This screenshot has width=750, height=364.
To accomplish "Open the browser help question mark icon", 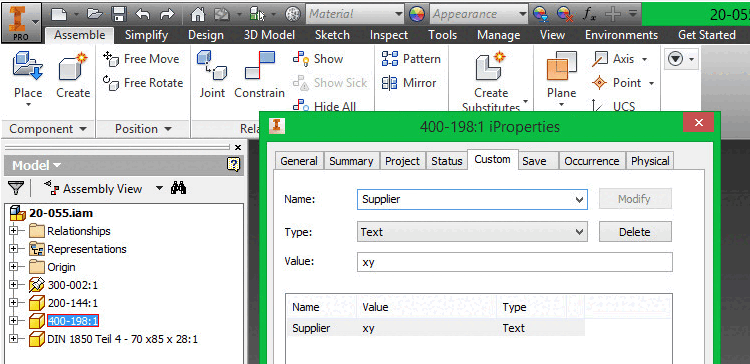I will pyautogui.click(x=232, y=165).
